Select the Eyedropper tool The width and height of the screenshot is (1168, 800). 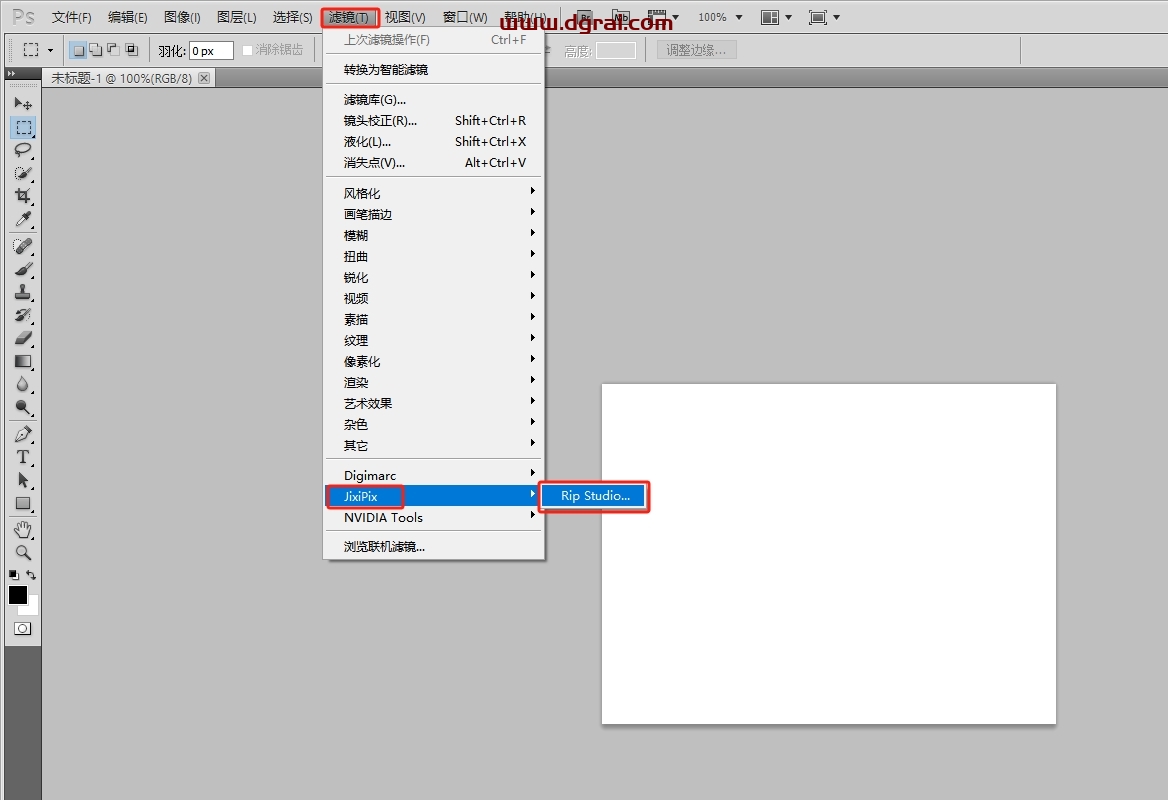click(x=23, y=219)
